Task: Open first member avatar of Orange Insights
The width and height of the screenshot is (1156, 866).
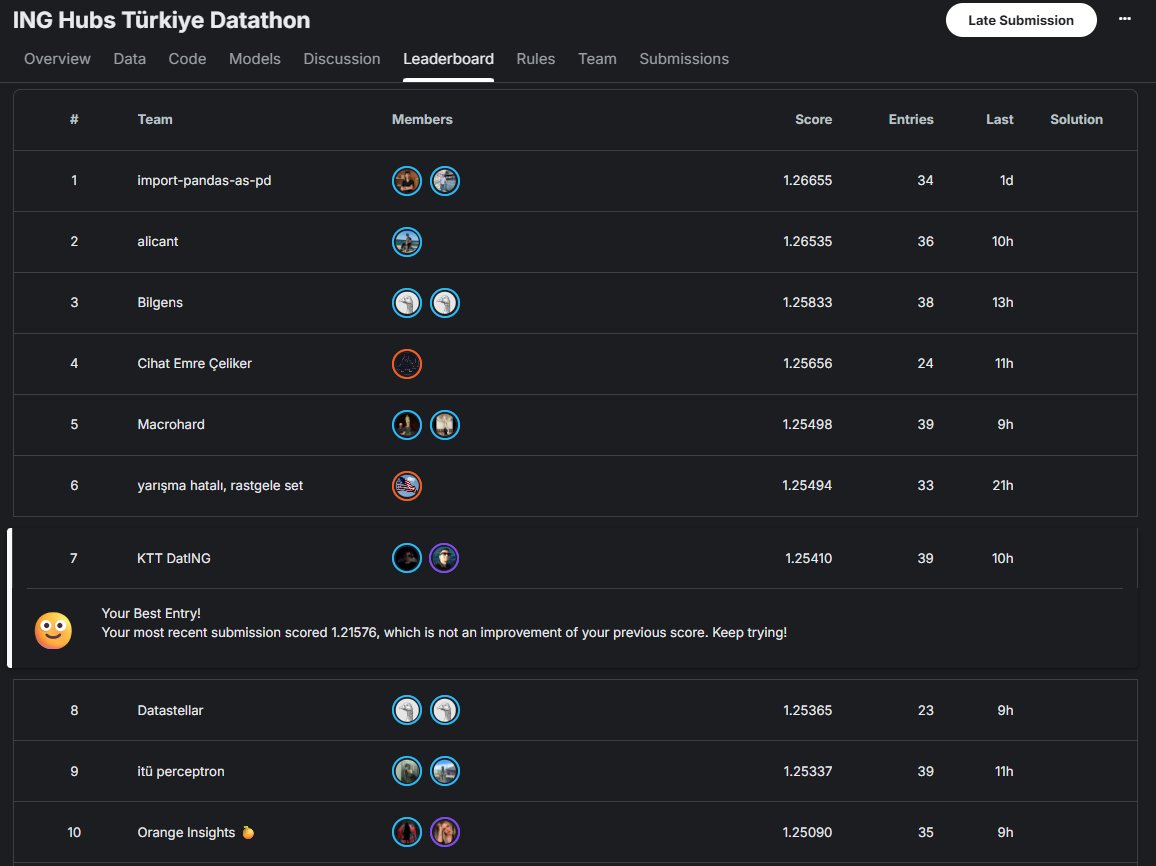Action: pos(407,832)
